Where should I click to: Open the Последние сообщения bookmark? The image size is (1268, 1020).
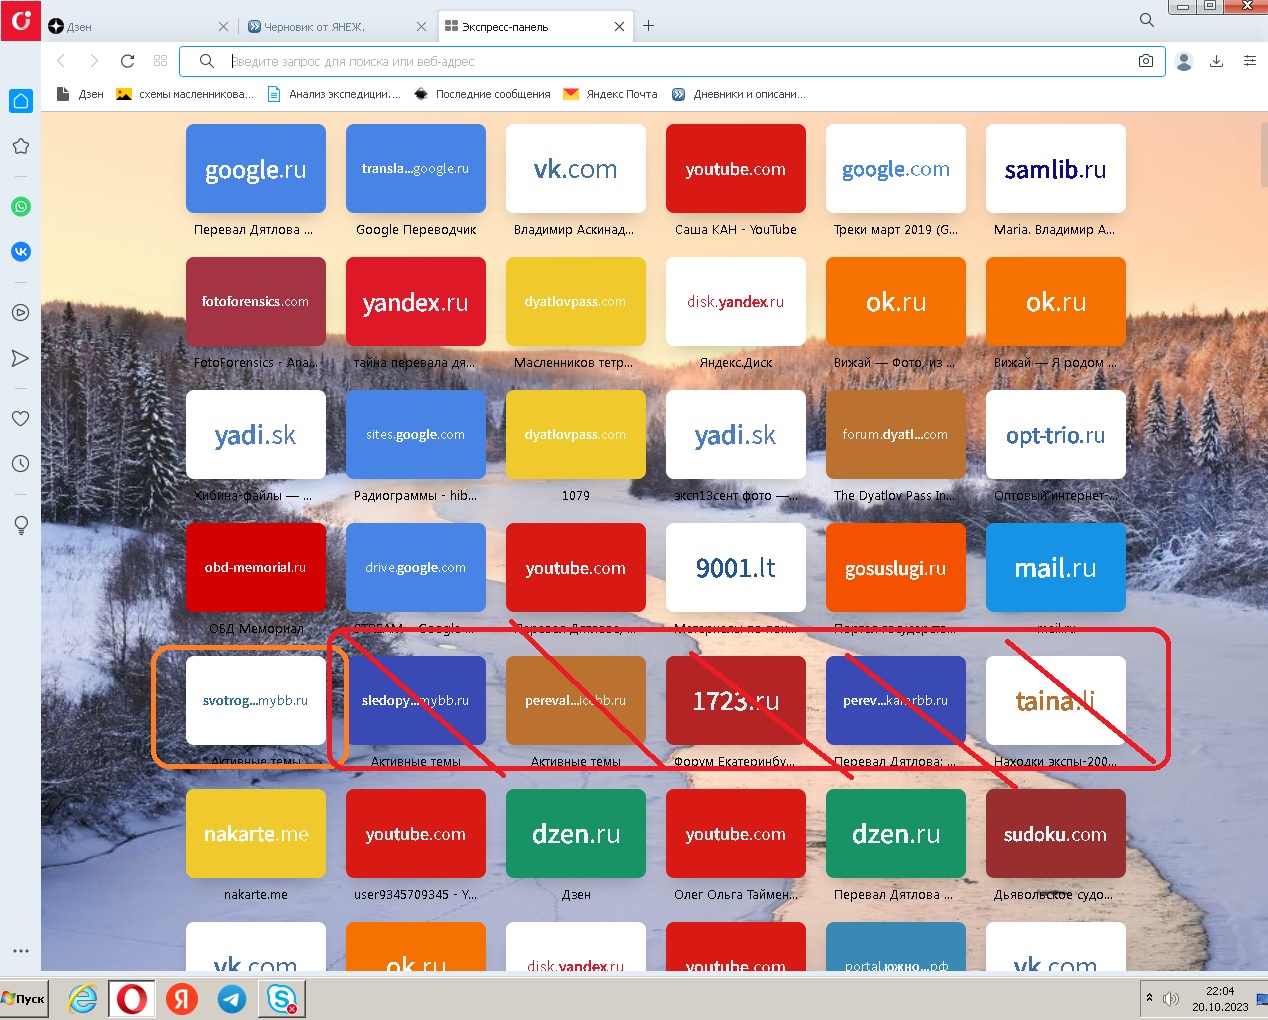click(x=481, y=94)
